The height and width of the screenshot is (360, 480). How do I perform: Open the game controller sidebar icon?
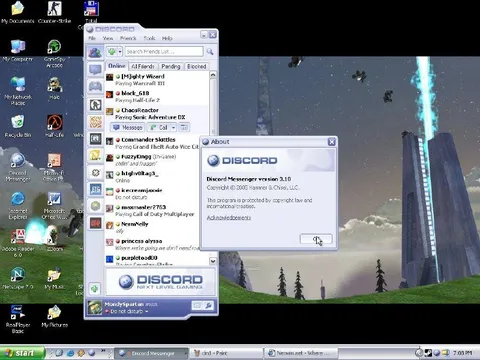[95, 87]
